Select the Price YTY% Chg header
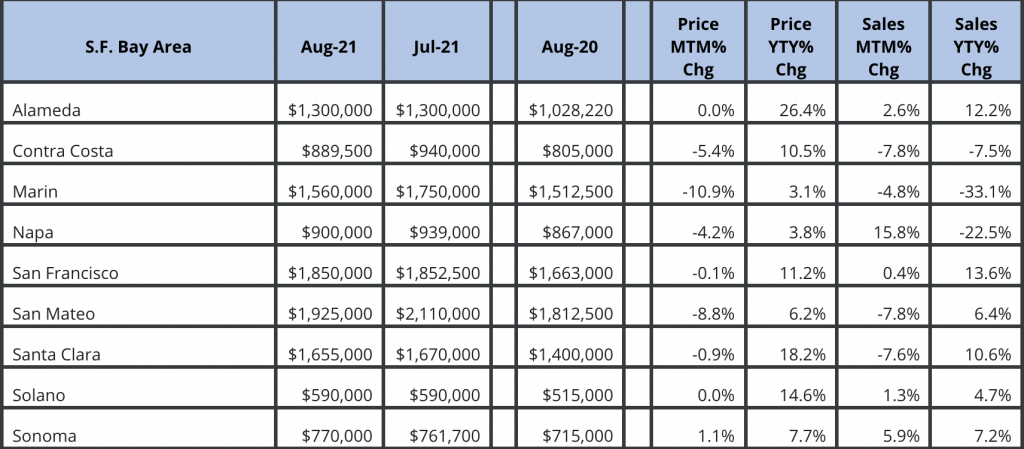The width and height of the screenshot is (1024, 449). coord(791,46)
